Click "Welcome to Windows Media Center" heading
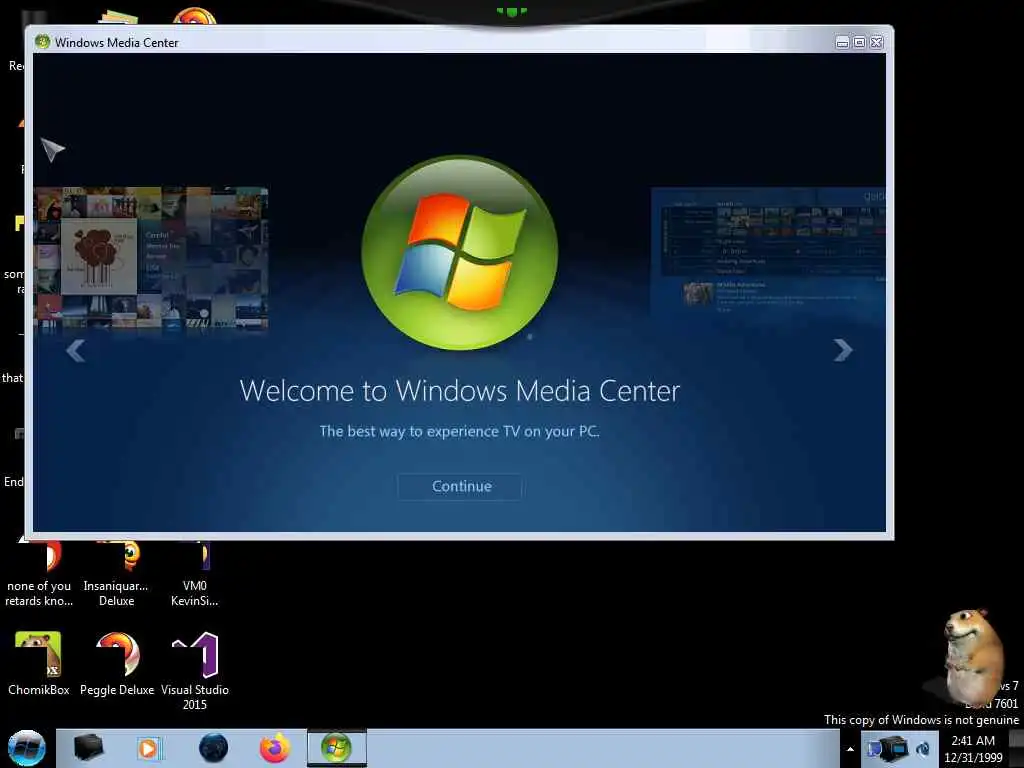 (460, 391)
